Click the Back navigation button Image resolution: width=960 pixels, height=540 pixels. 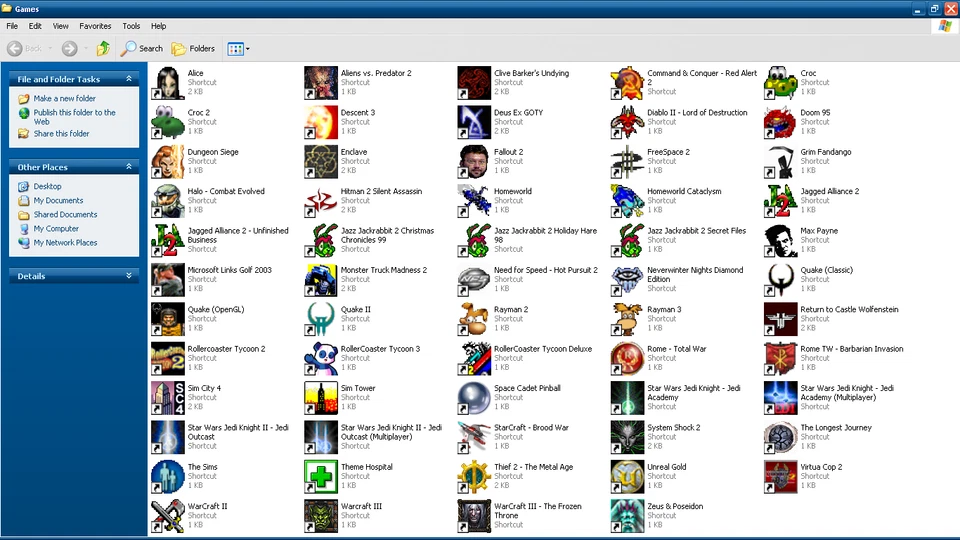pyautogui.click(x=25, y=48)
